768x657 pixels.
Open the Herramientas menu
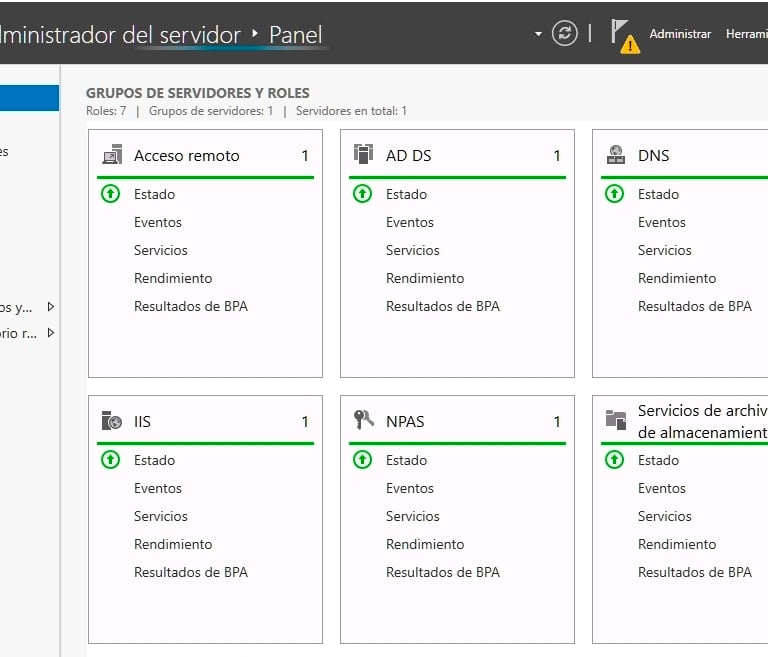747,34
